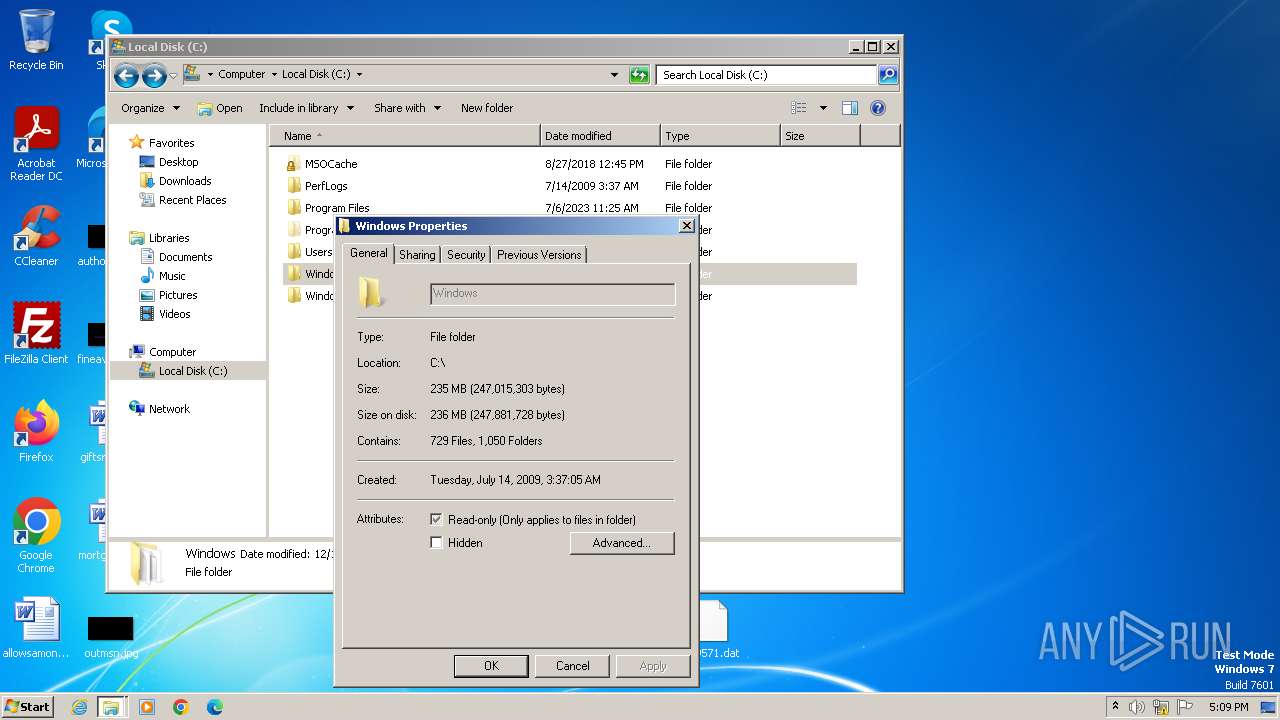Click the Forward arrow in Explorer

154,75
